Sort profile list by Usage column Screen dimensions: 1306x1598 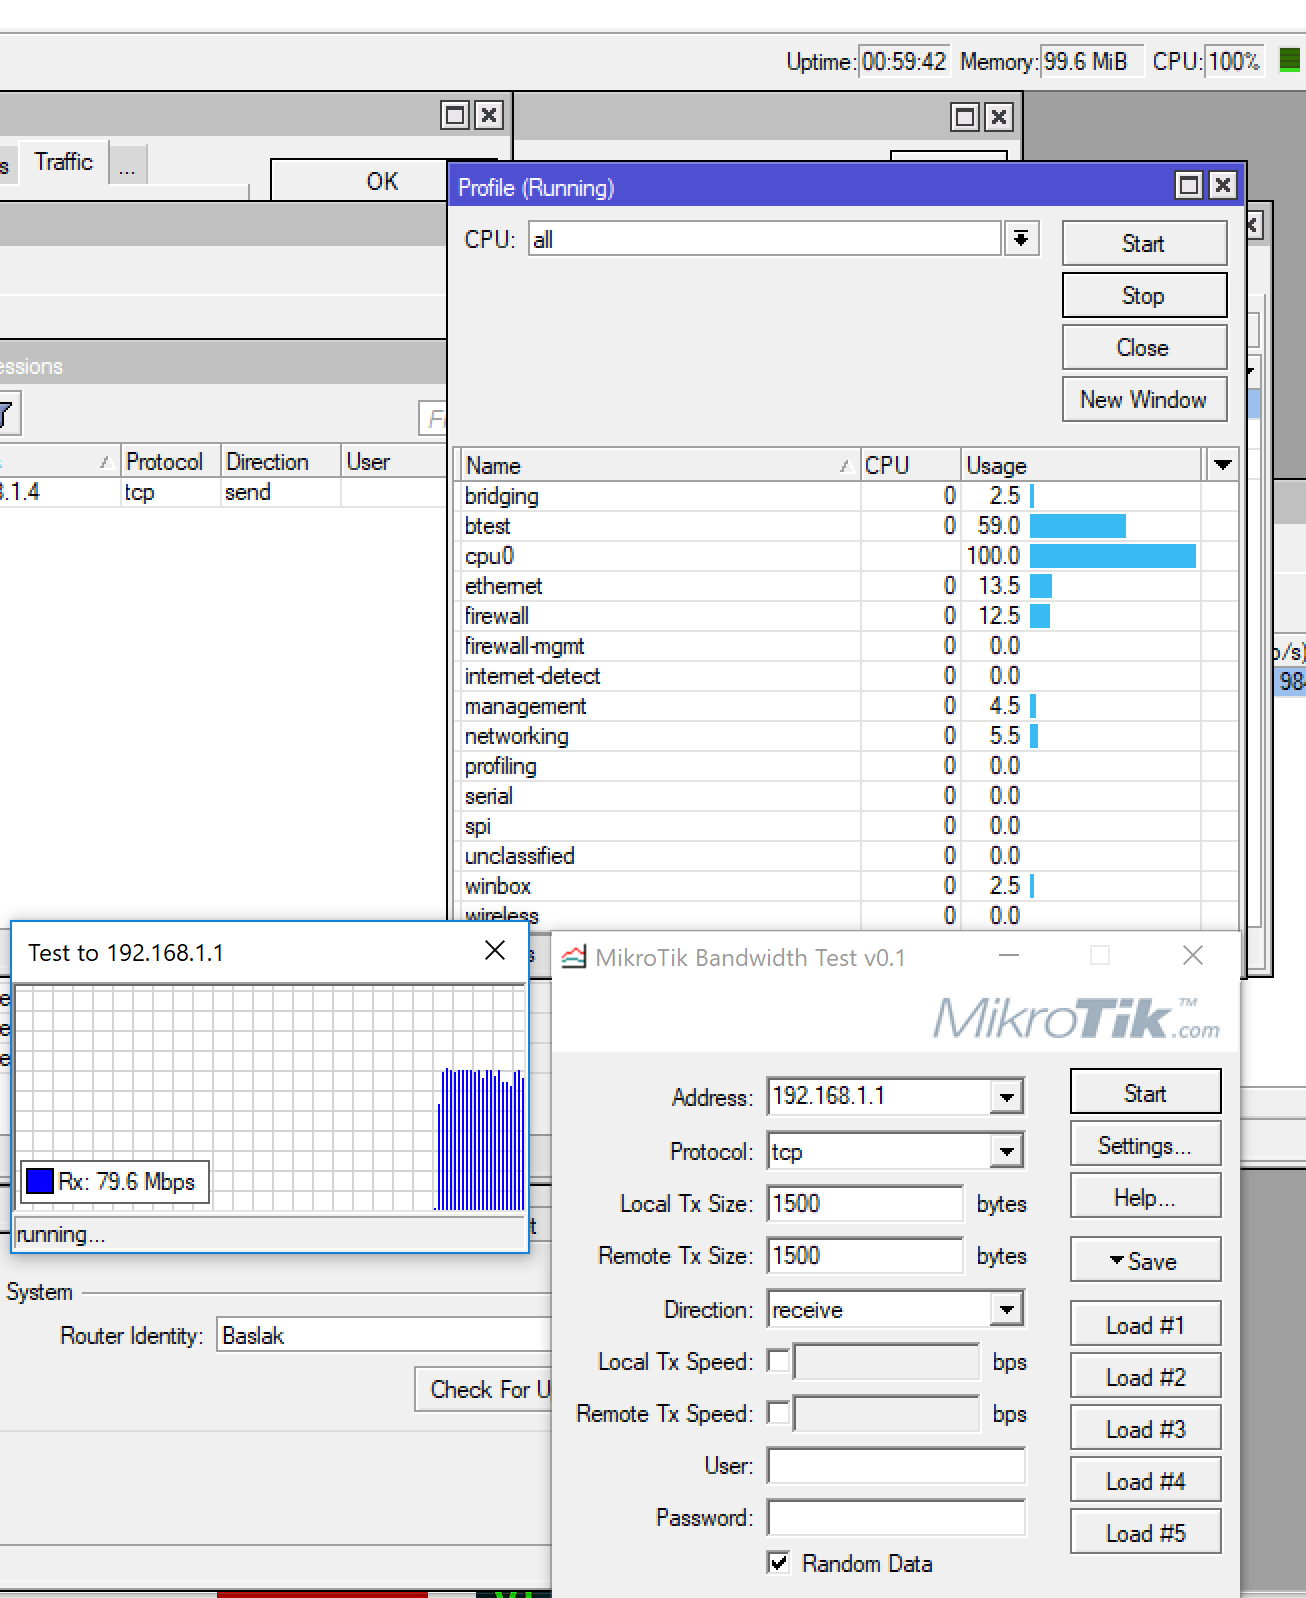pyautogui.click(x=1081, y=465)
